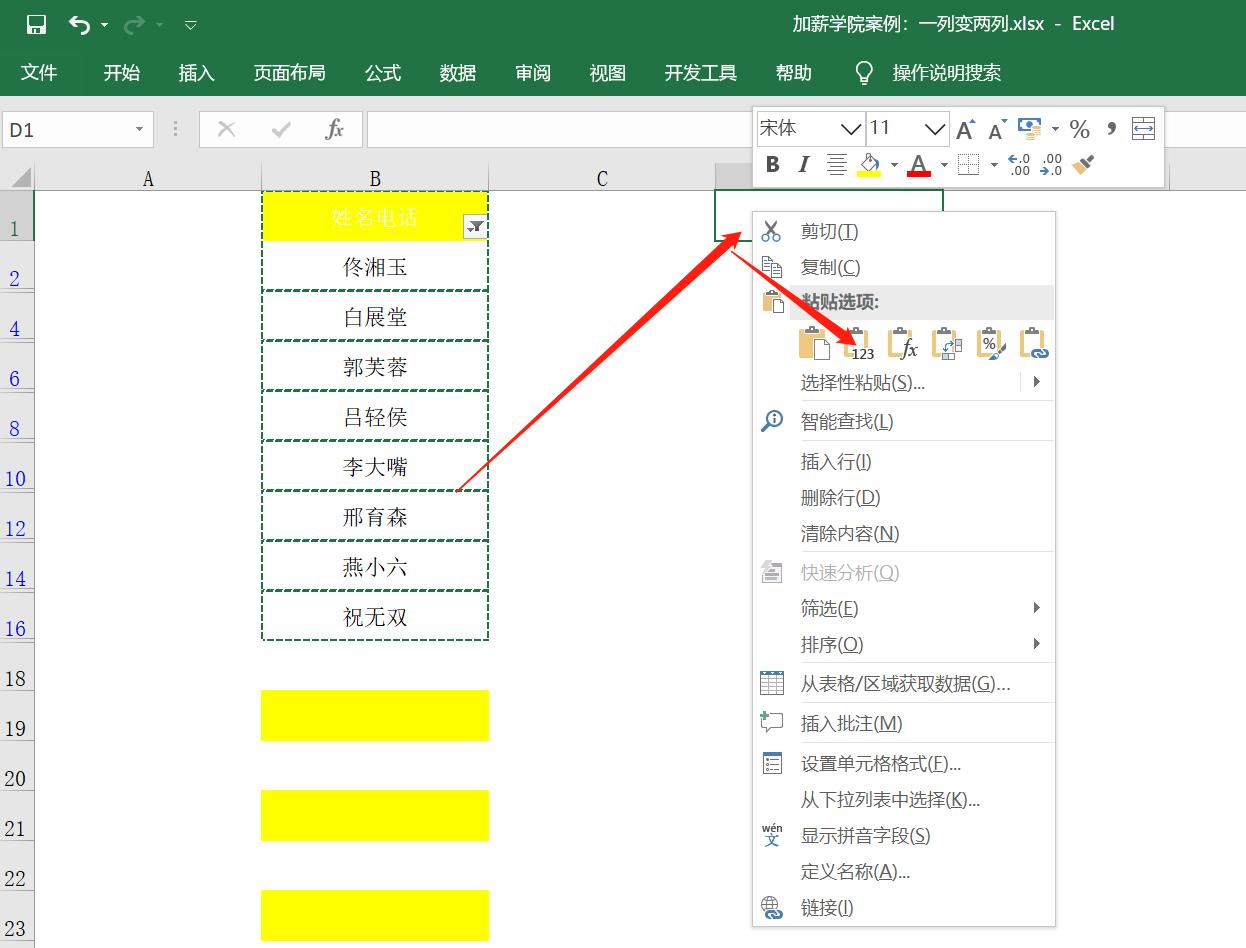Switch to the 数据 ribbon tab
The height and width of the screenshot is (948, 1246).
457,72
